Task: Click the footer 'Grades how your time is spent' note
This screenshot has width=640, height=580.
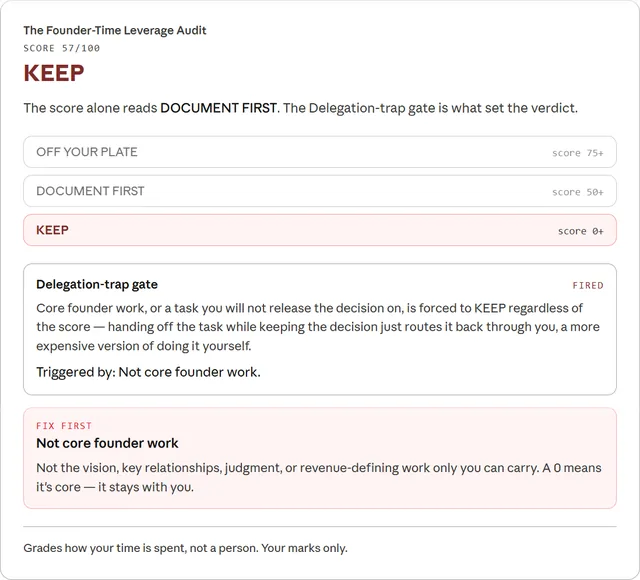Action: point(185,548)
